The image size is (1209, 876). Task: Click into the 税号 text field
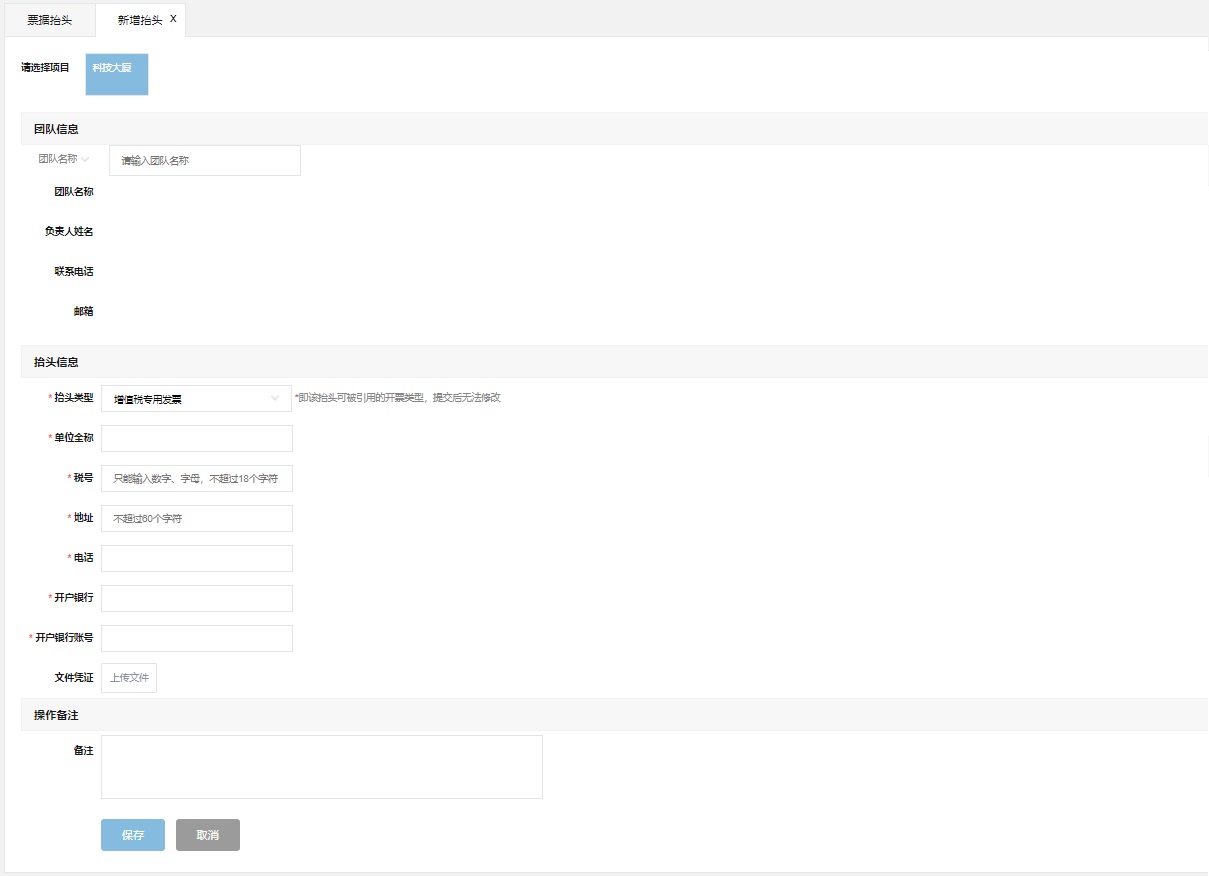197,478
